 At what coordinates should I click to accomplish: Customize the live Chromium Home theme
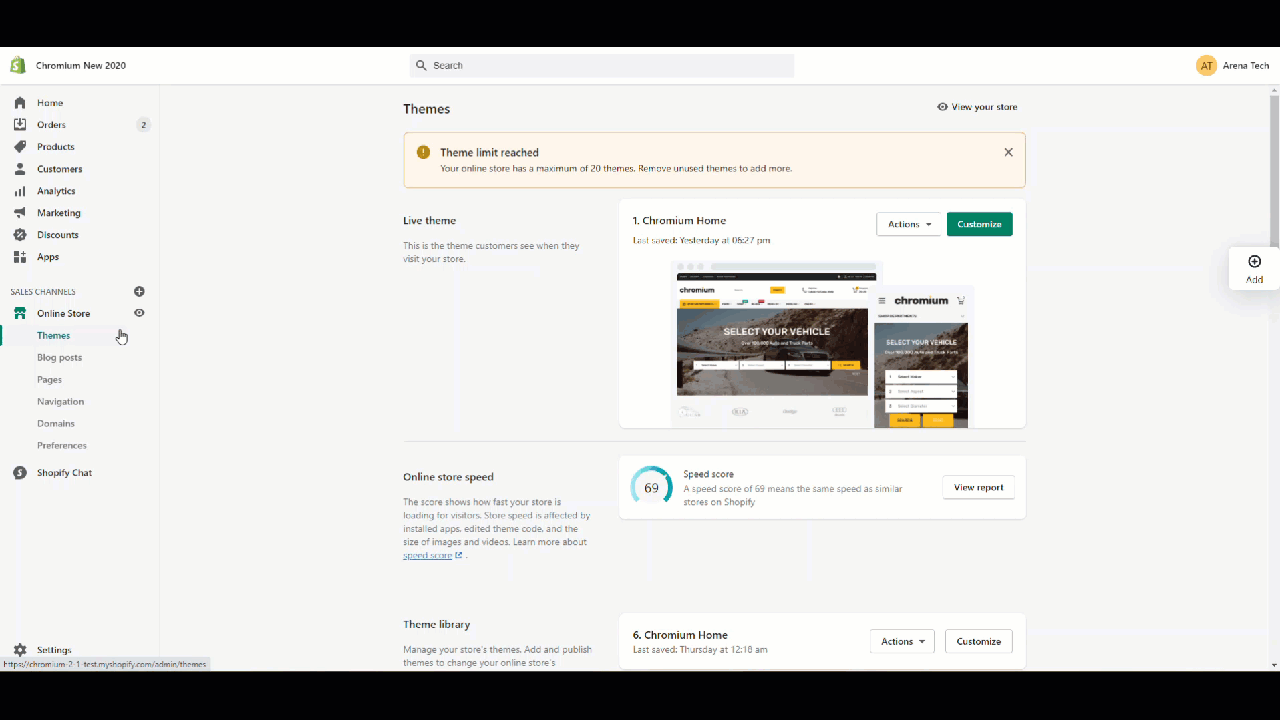click(979, 224)
